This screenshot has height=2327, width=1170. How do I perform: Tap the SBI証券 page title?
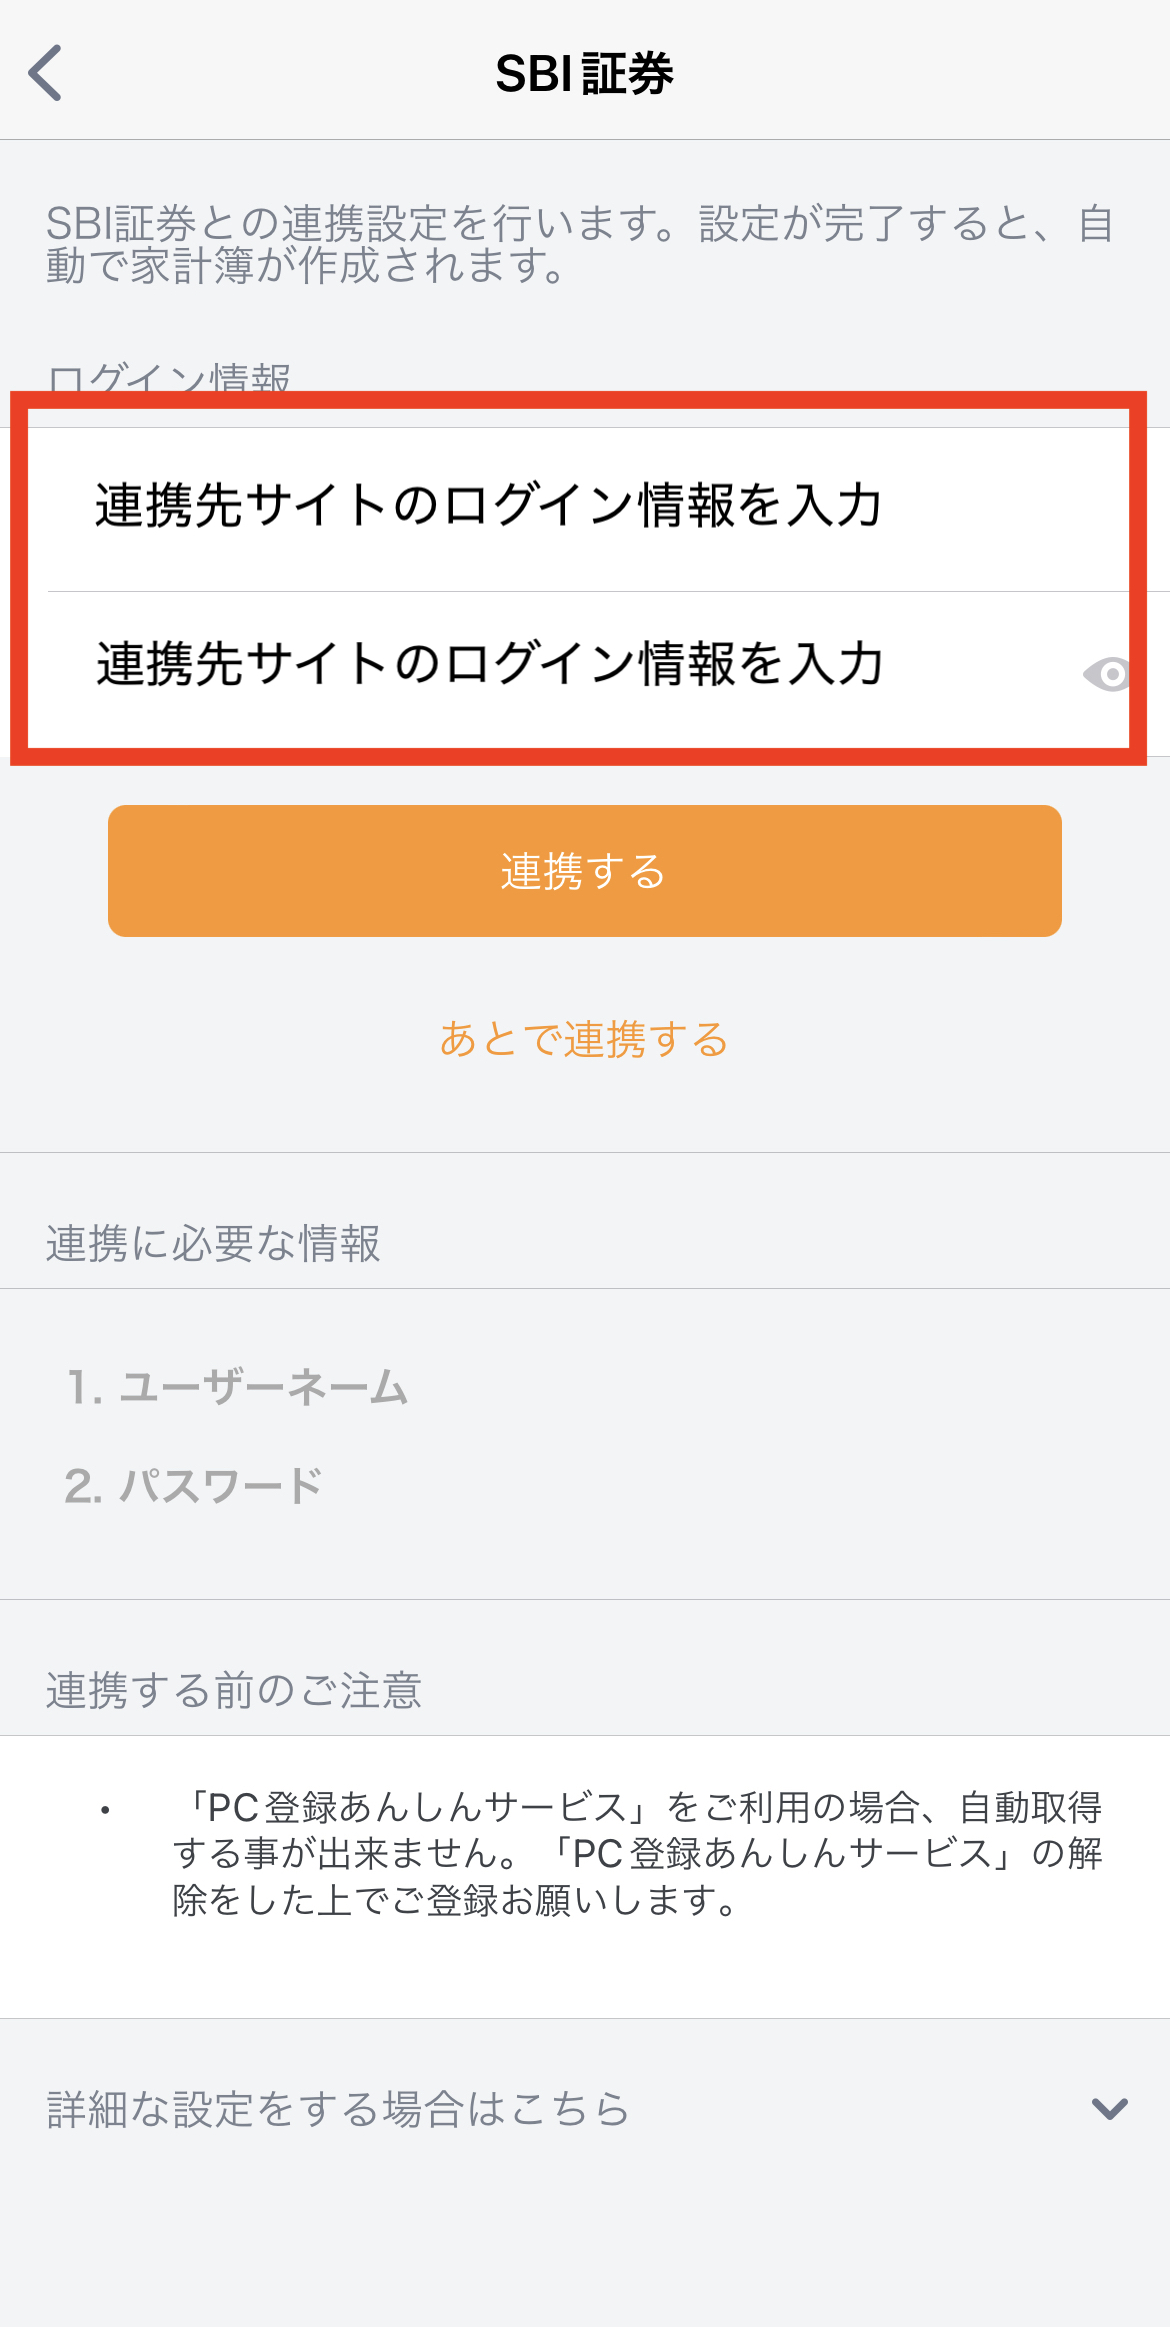[585, 73]
